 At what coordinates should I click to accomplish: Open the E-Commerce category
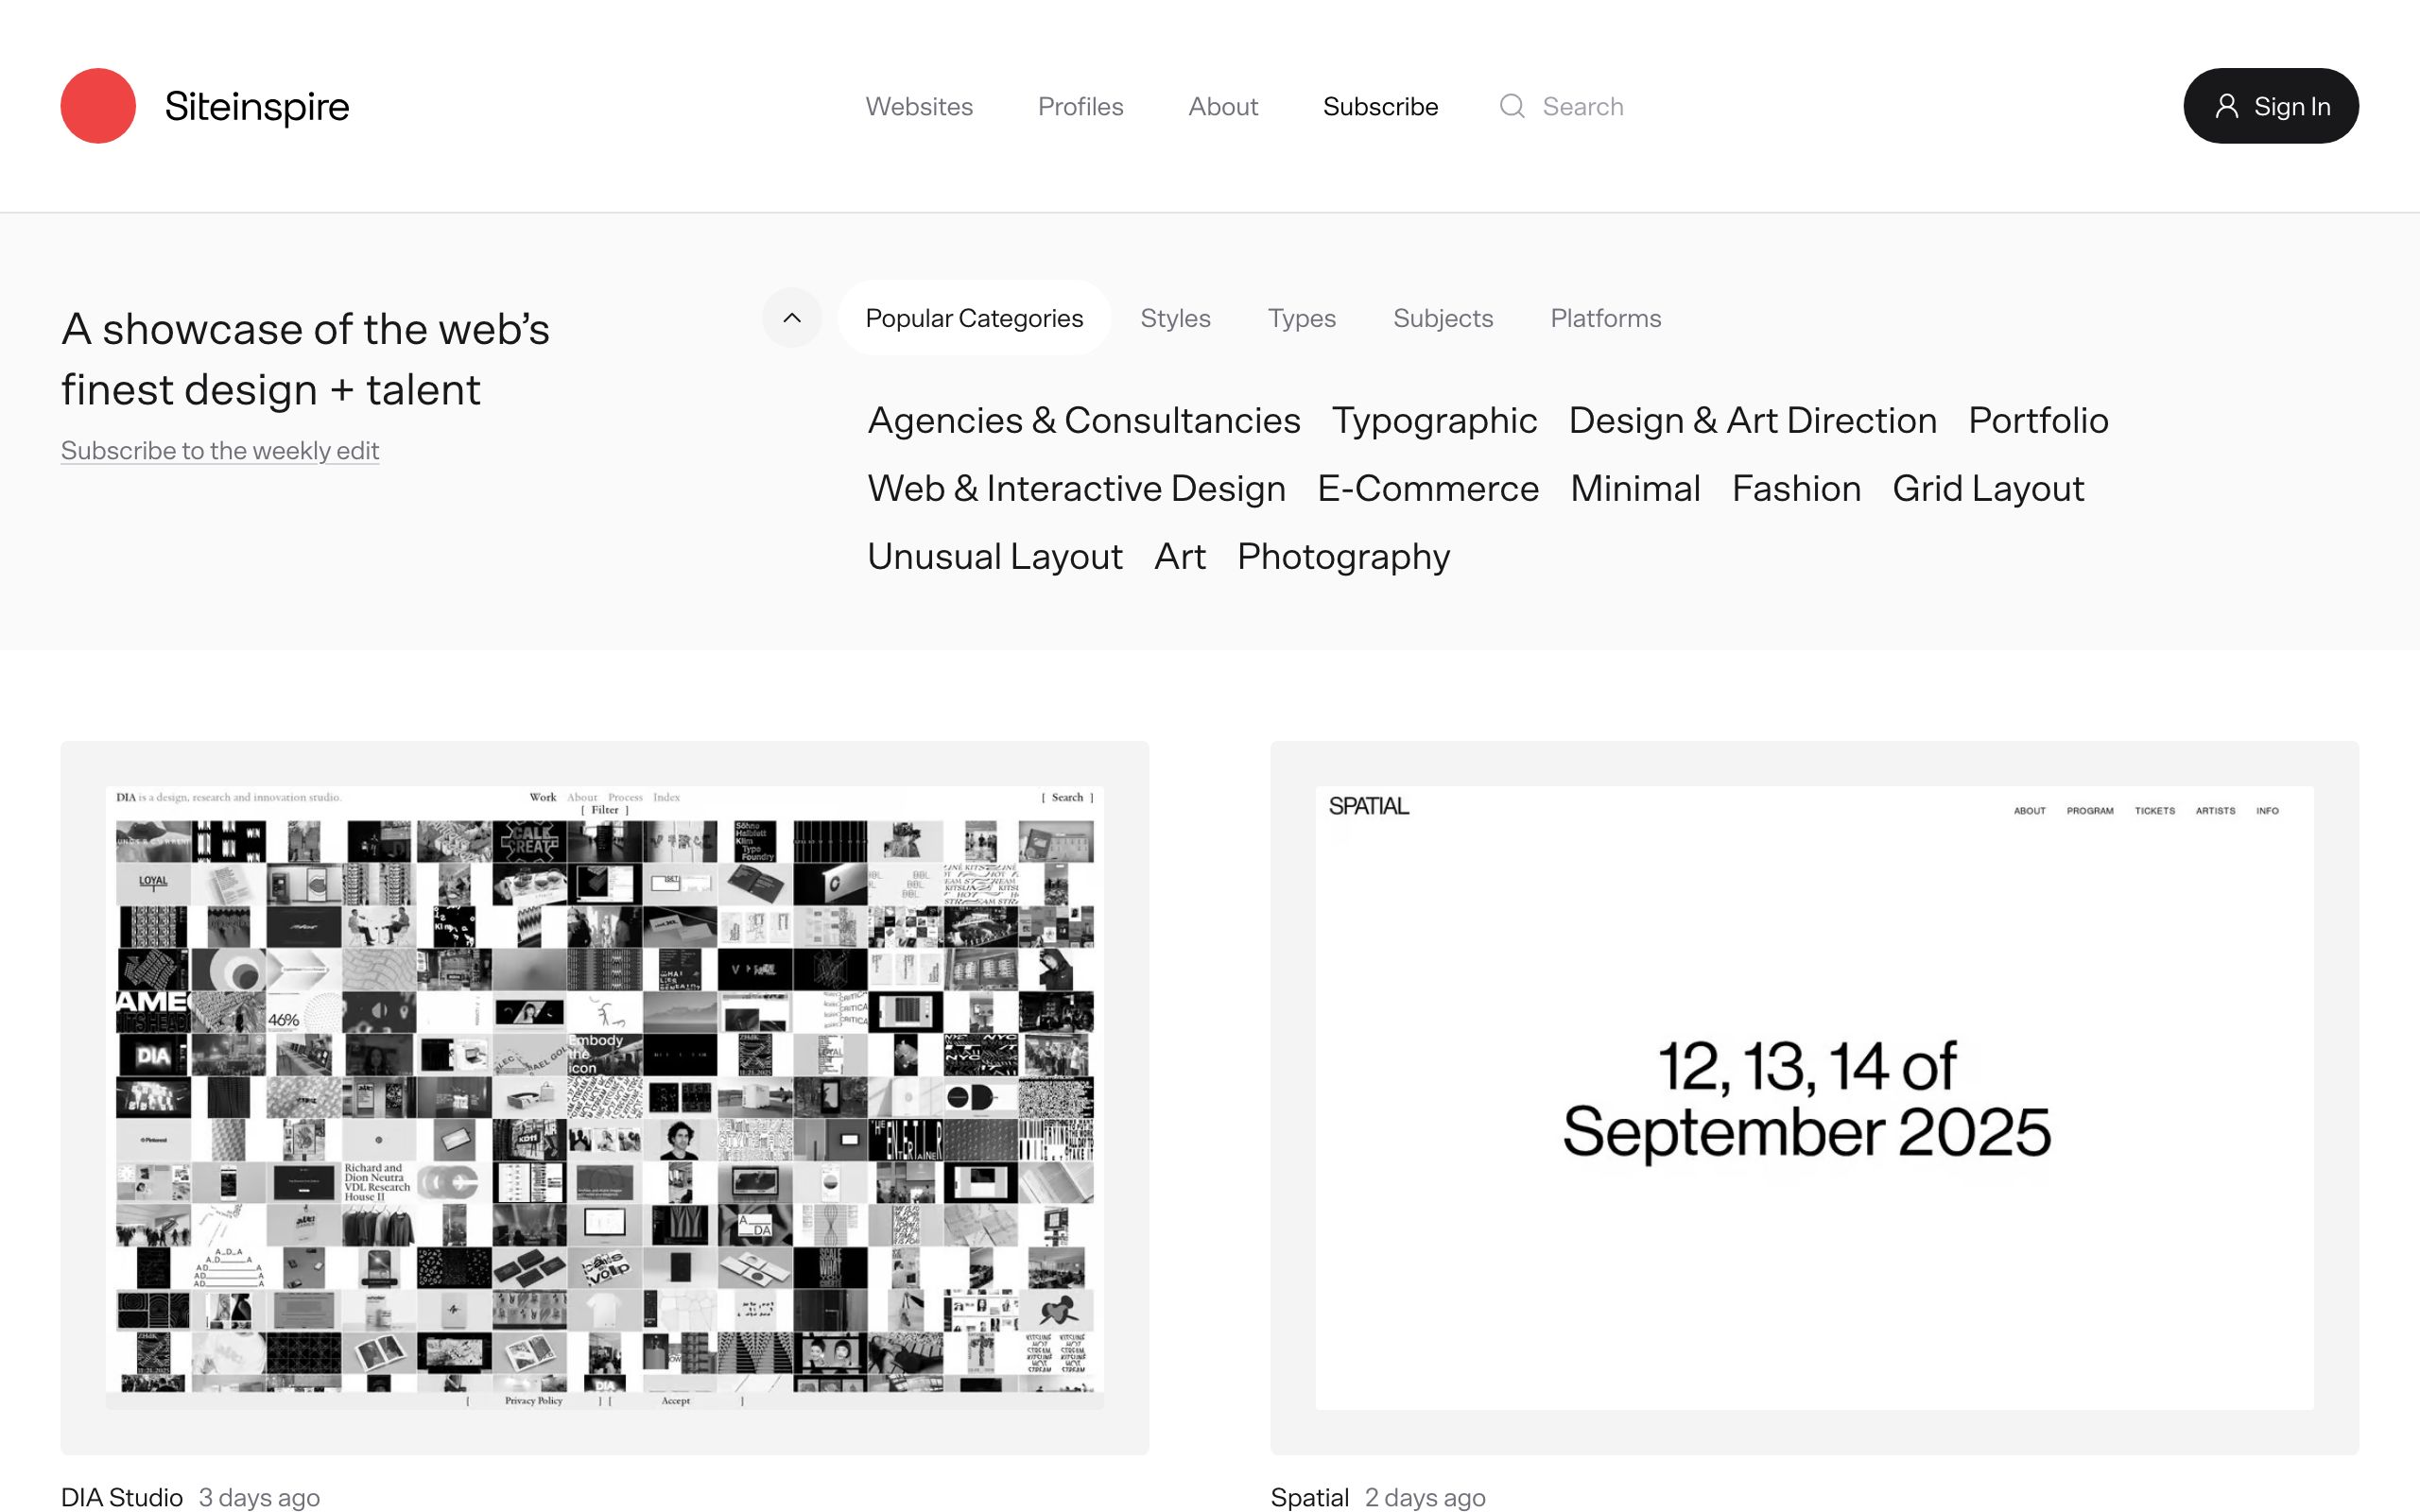(1427, 488)
